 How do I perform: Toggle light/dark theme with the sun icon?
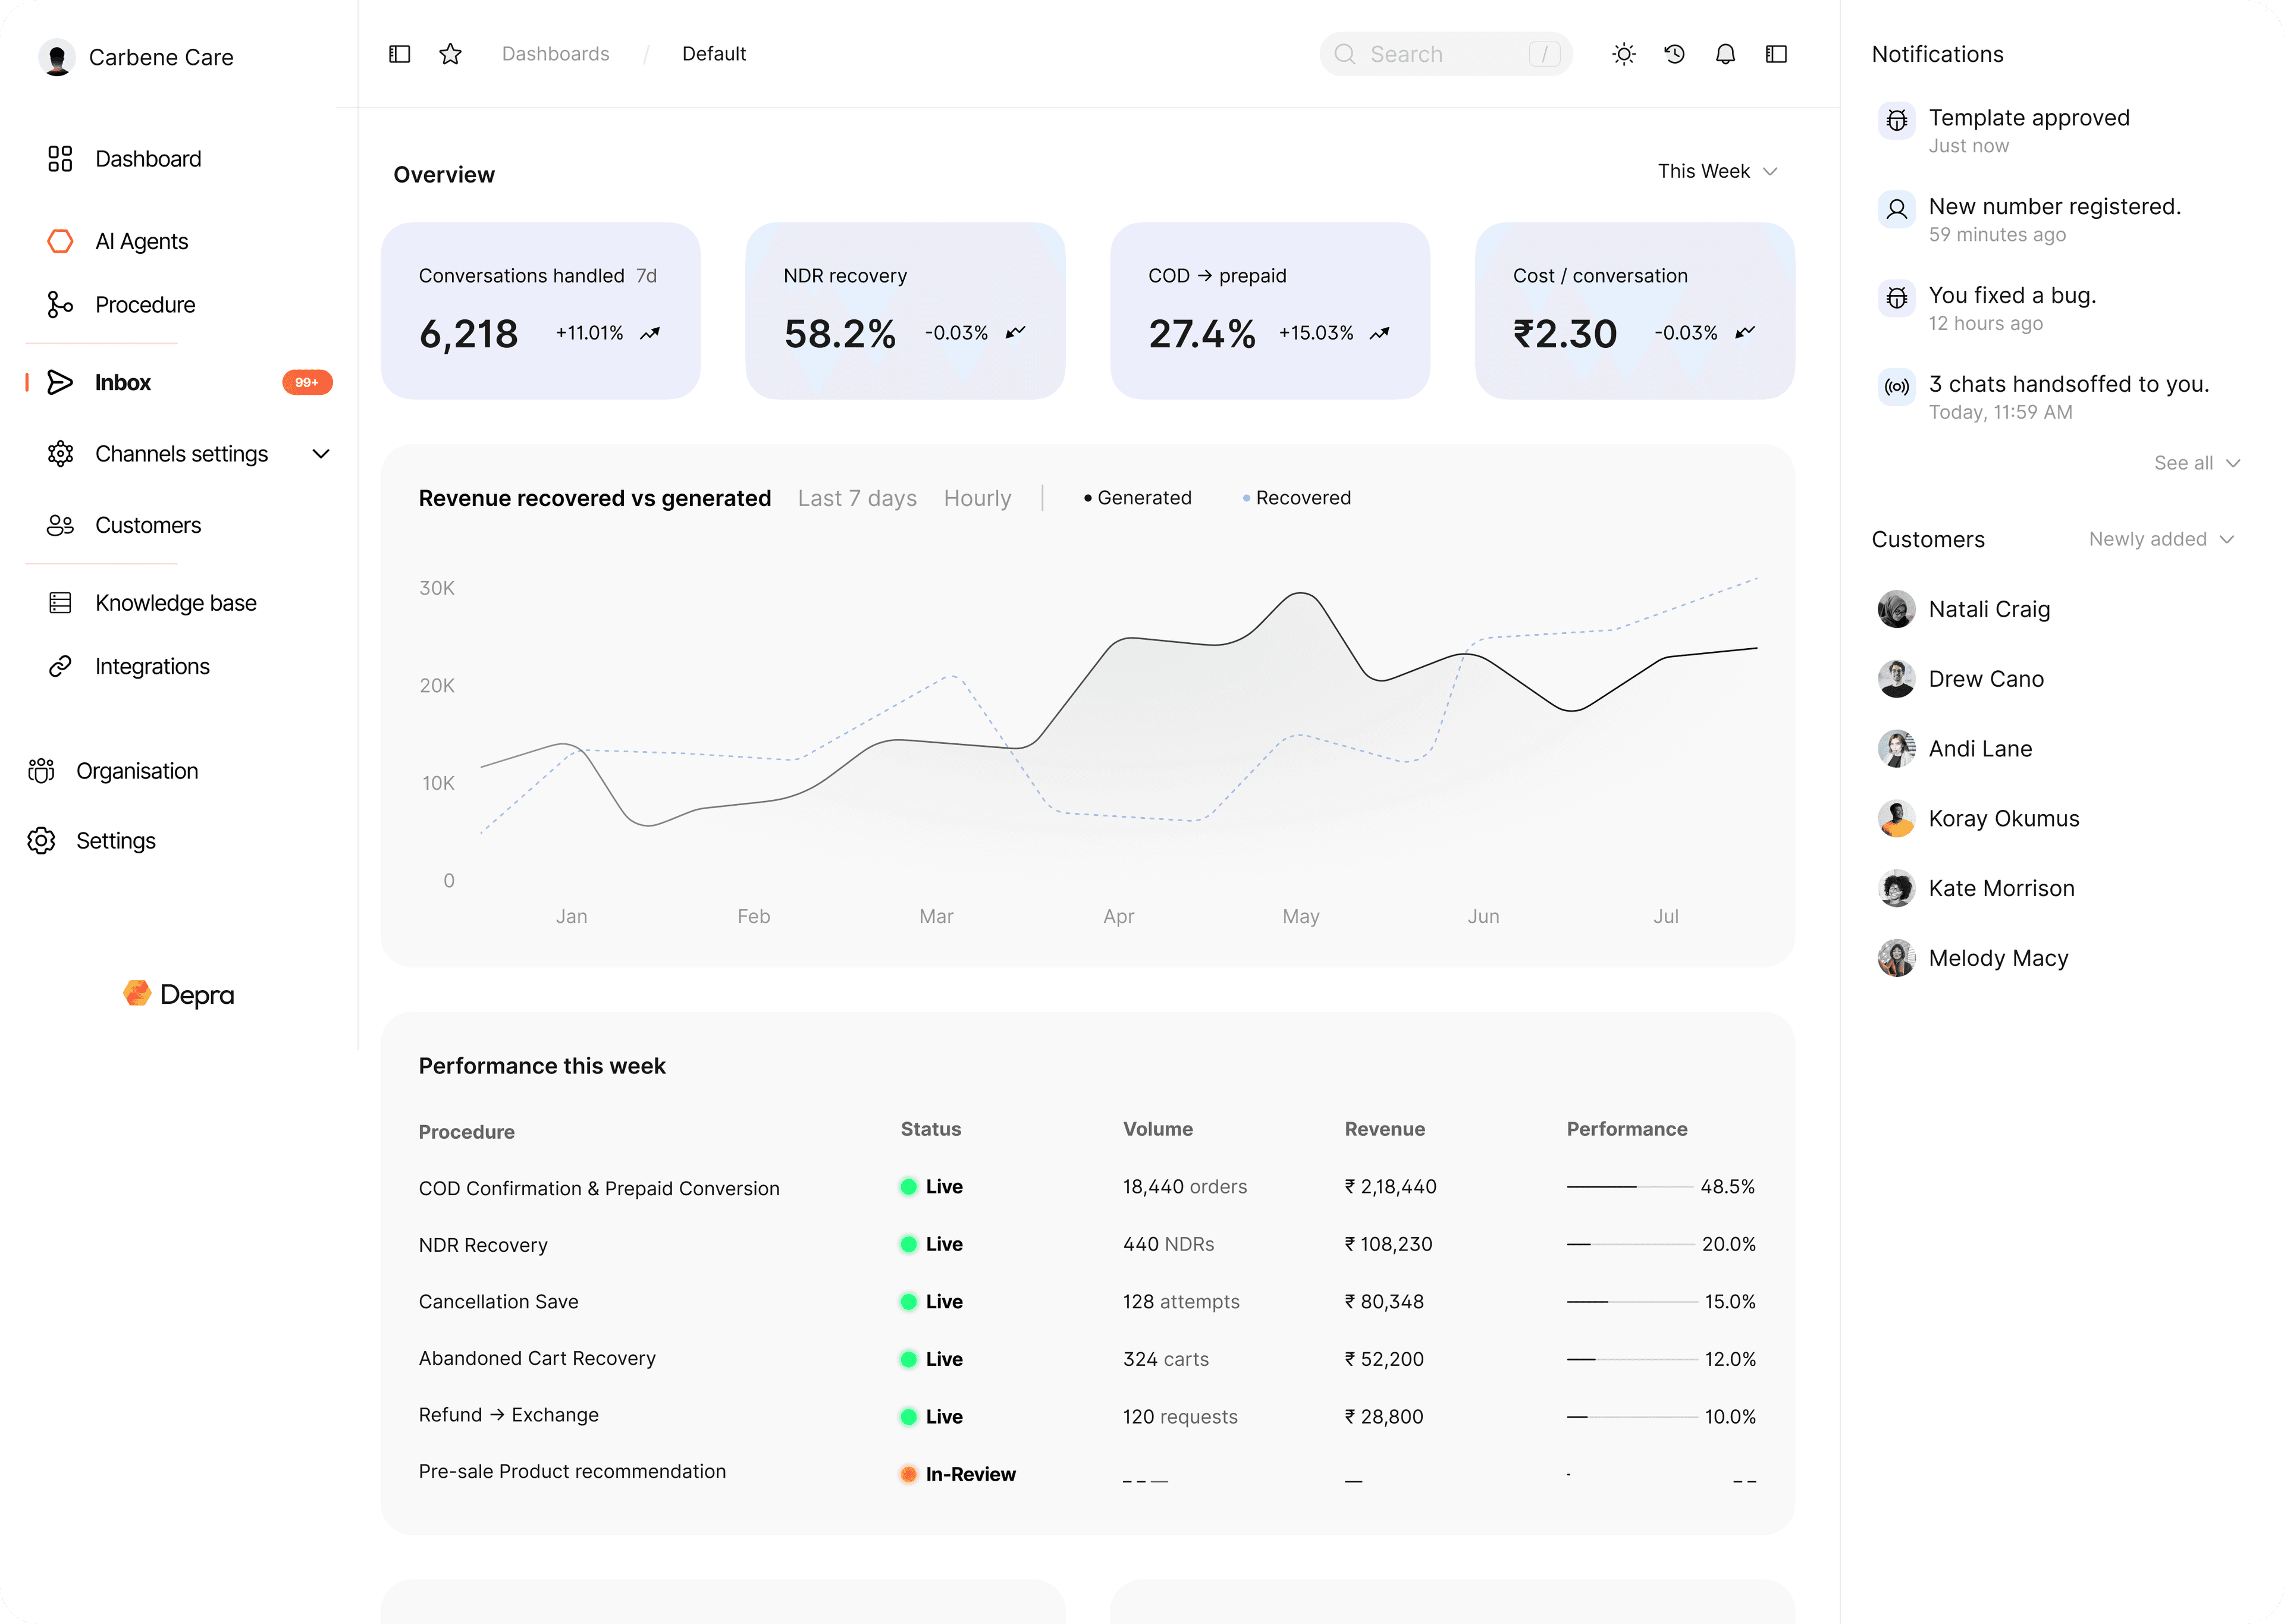(1624, 54)
